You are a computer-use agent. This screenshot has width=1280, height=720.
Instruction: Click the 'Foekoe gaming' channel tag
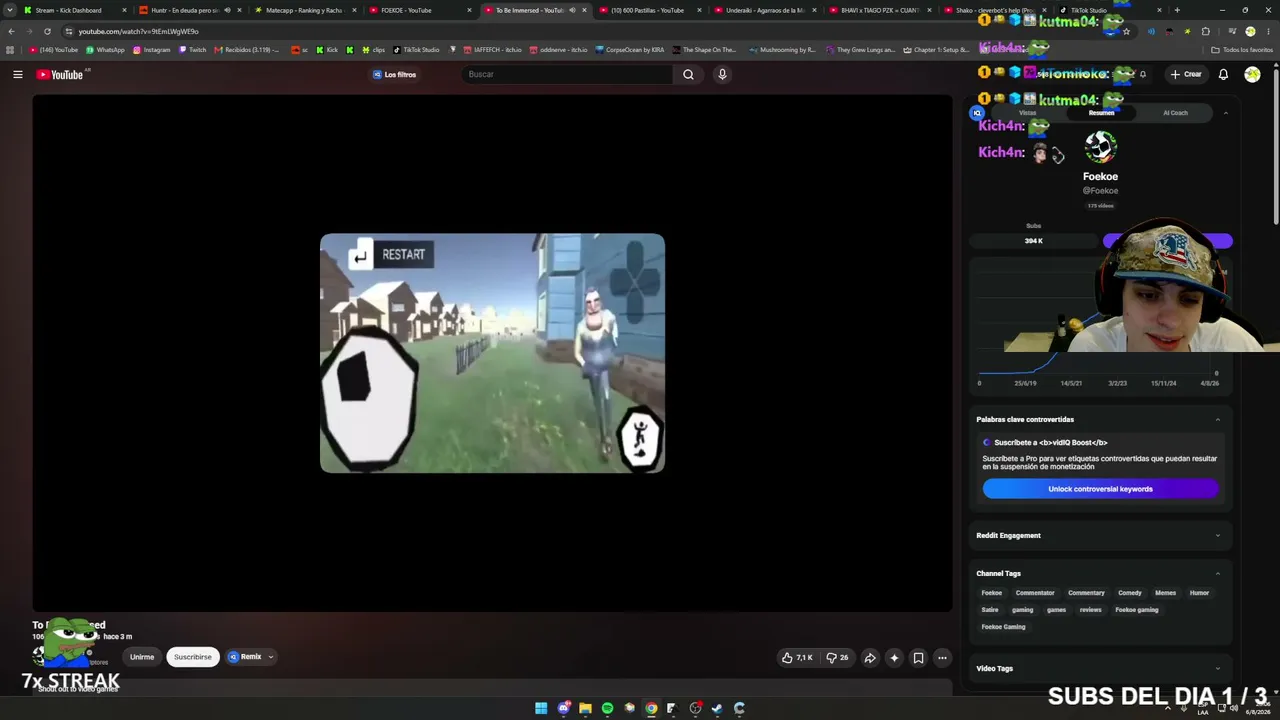(1137, 610)
